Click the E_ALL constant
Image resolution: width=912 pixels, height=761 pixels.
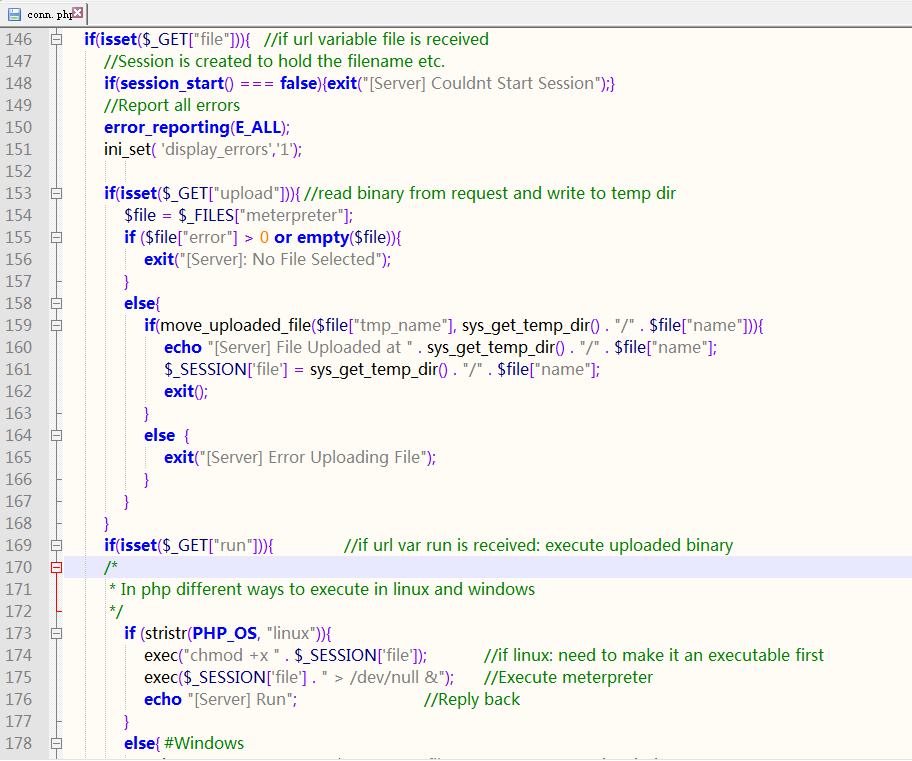(x=258, y=127)
